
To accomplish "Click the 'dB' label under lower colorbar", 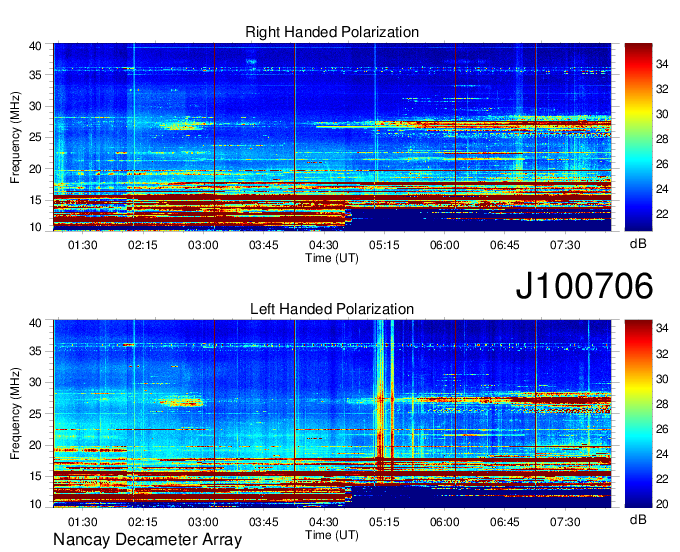I will (x=638, y=519).
